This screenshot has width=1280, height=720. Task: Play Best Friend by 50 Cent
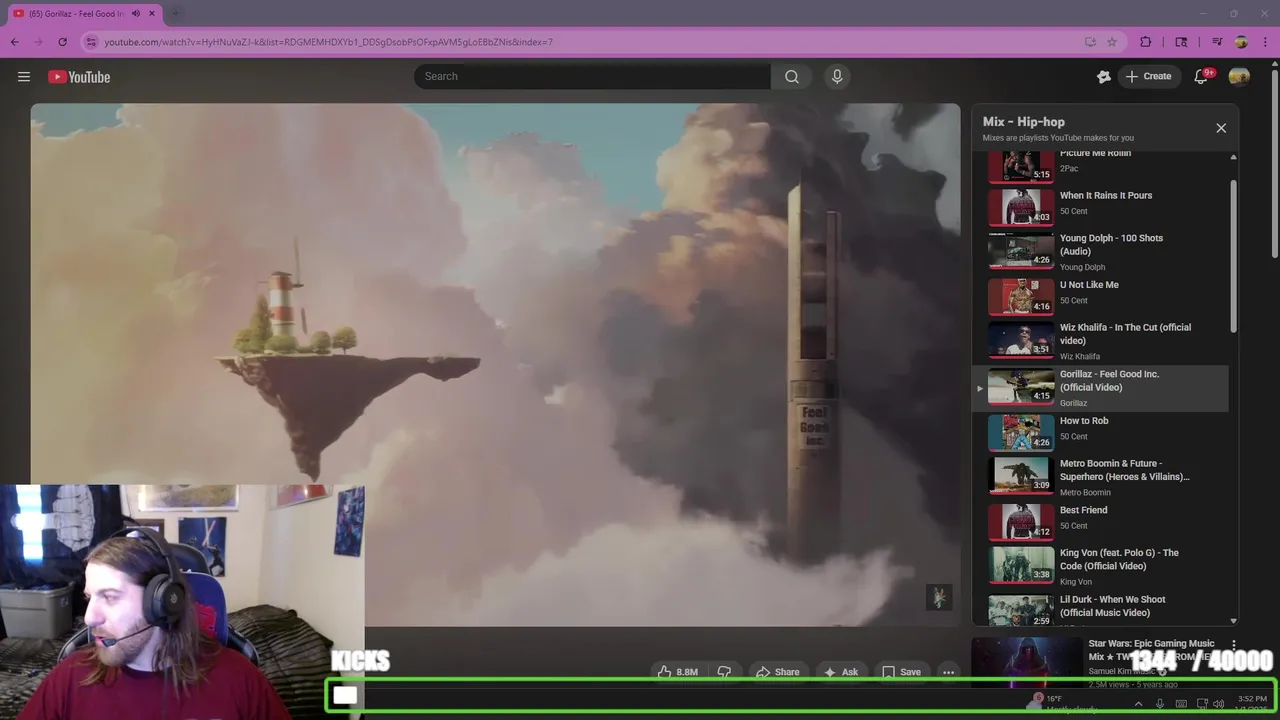point(1102,521)
